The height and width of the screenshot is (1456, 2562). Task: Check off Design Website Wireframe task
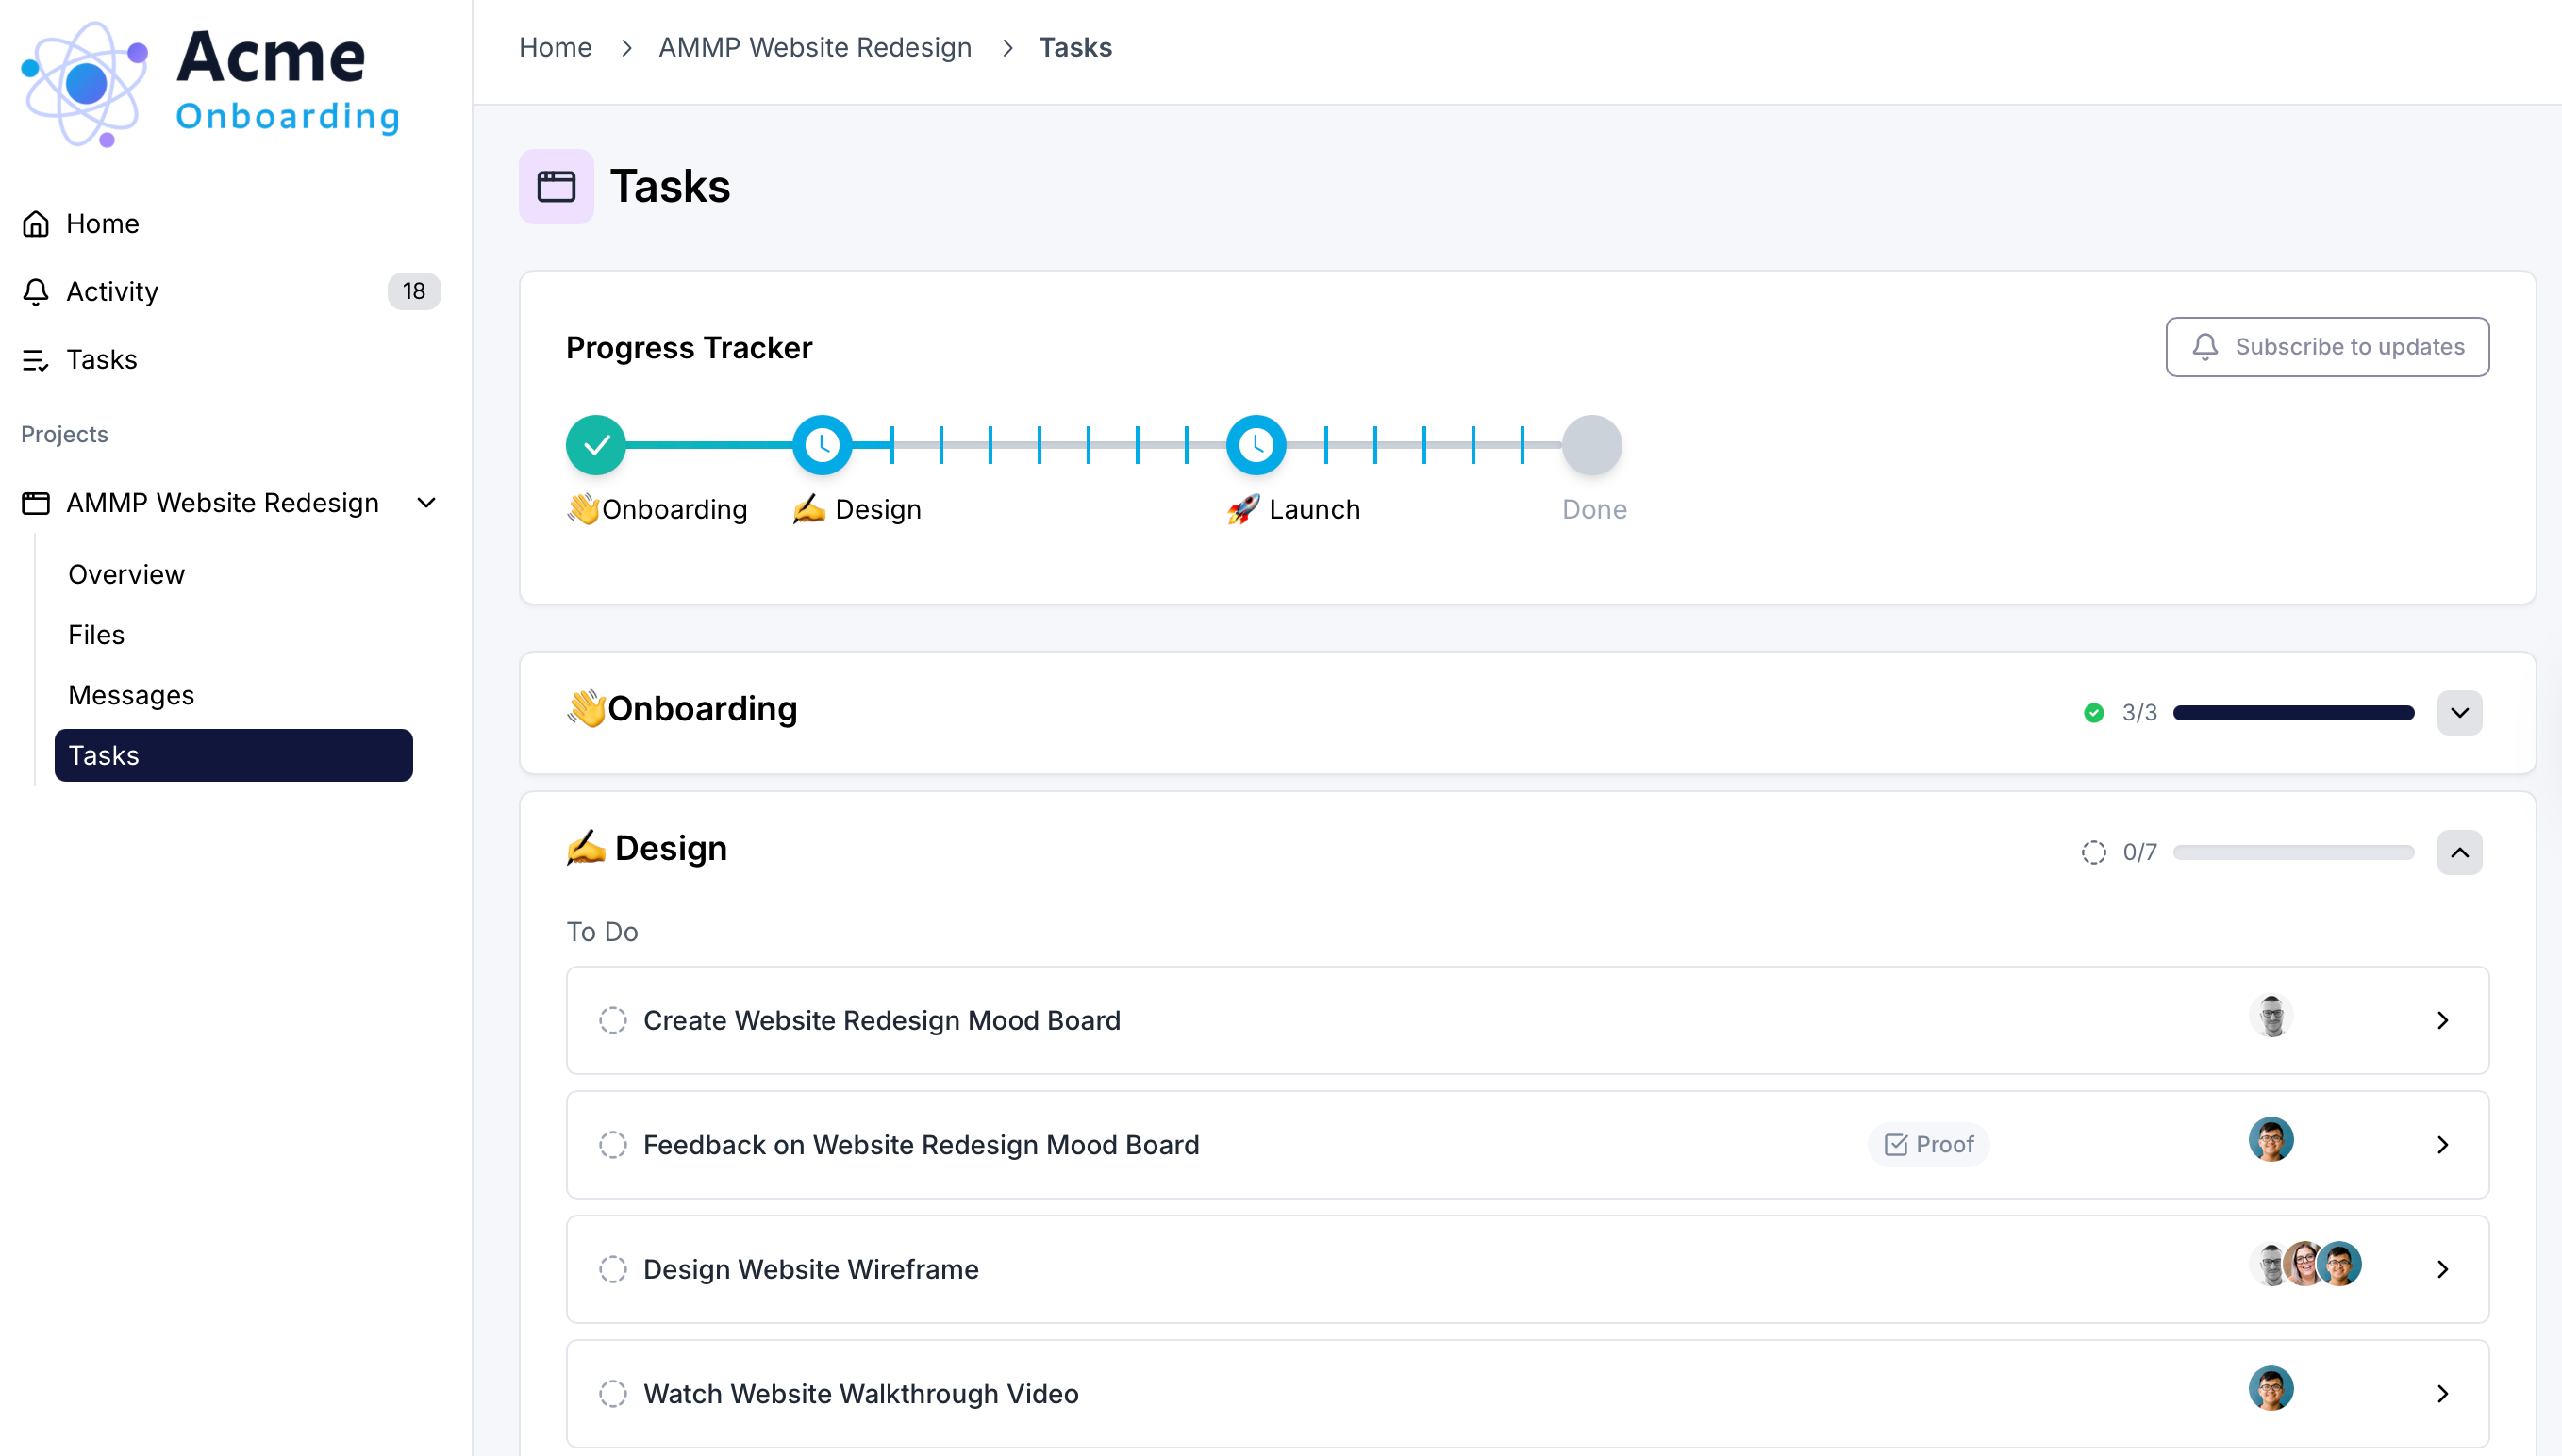[x=613, y=1269]
